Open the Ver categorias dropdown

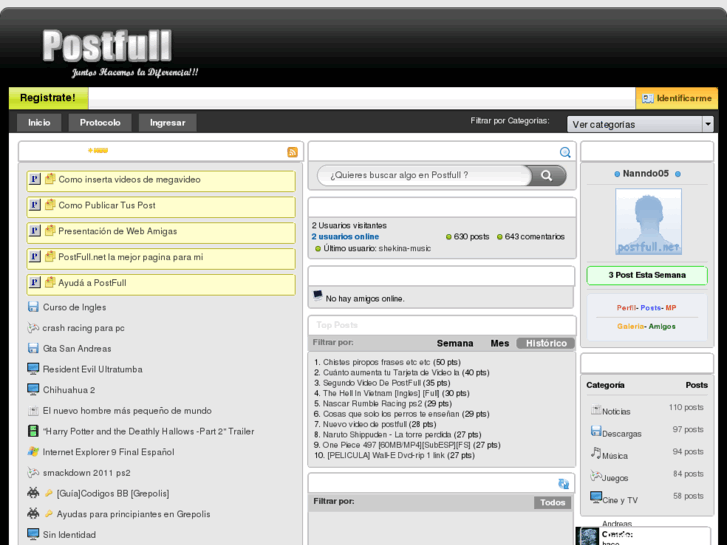pyautogui.click(x=640, y=124)
